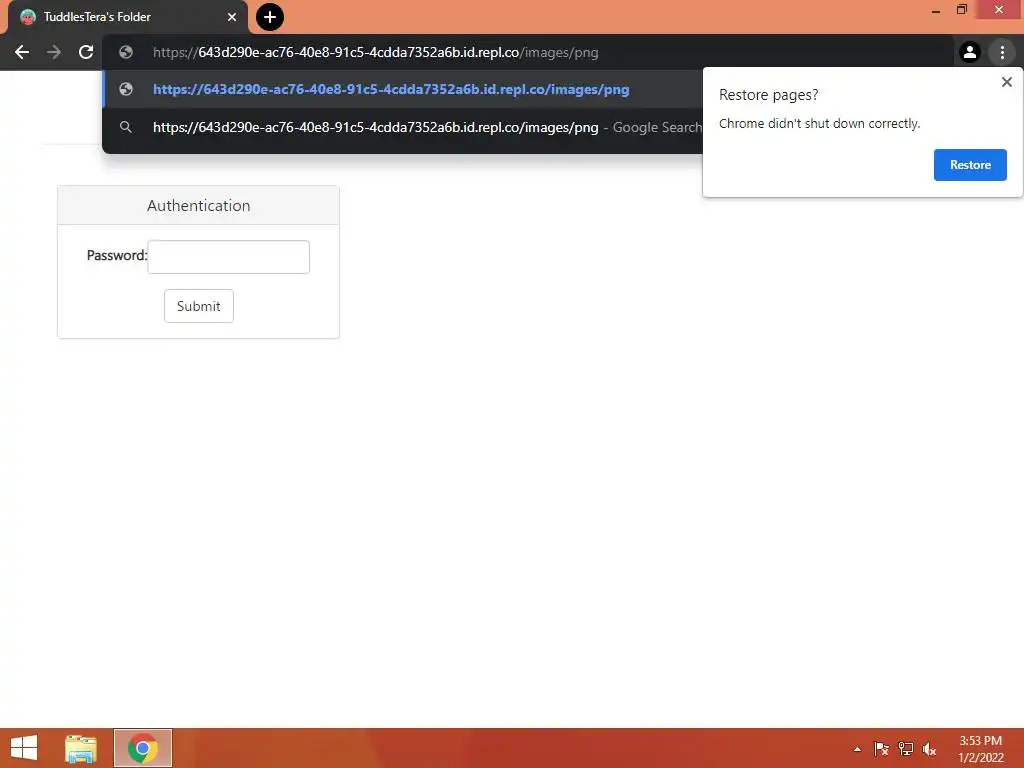Click the globe site-info icon in address bar
Viewport: 1024px width, 768px height.
126,52
